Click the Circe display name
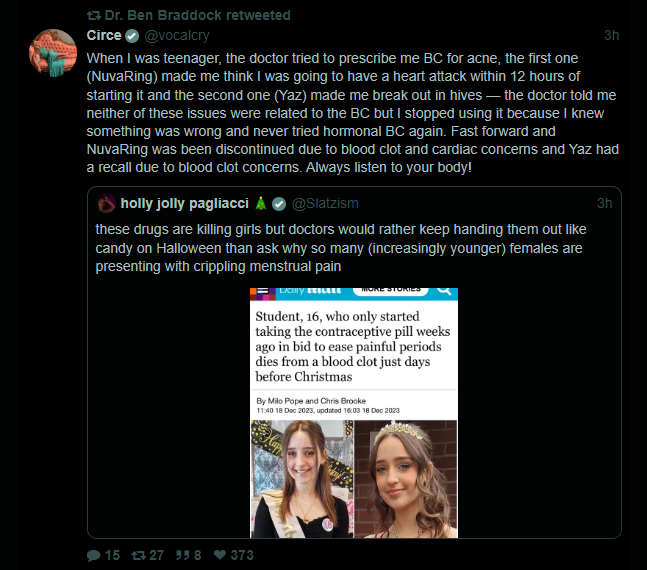Image resolution: width=647 pixels, height=570 pixels. 104,35
